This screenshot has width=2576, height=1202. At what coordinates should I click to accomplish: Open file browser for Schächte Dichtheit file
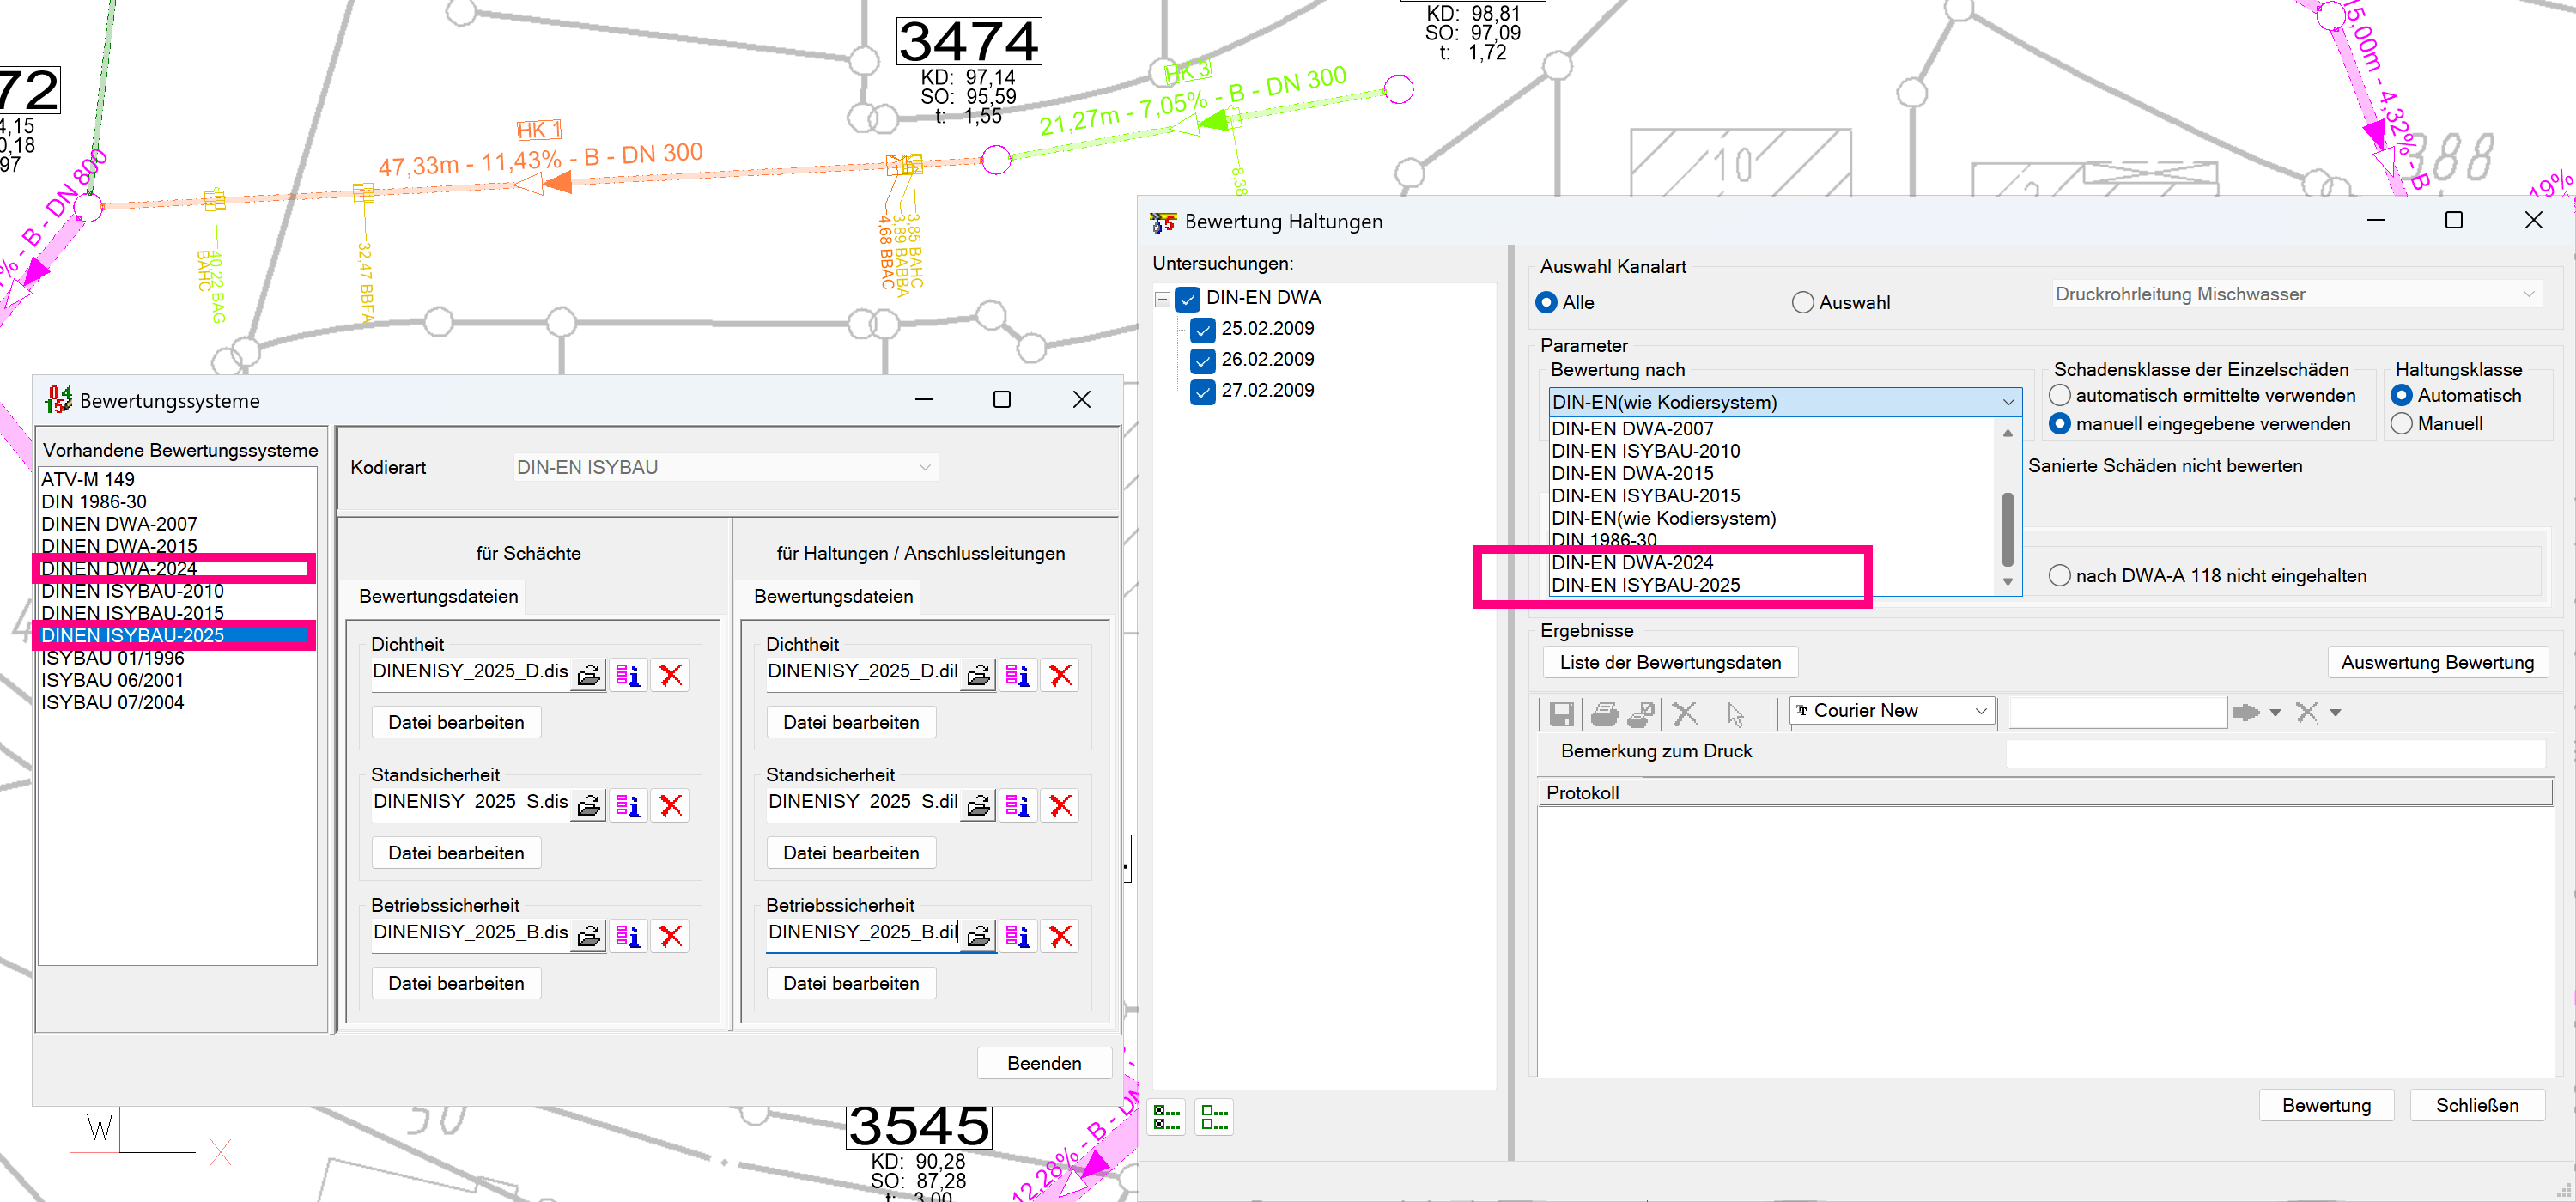click(589, 675)
